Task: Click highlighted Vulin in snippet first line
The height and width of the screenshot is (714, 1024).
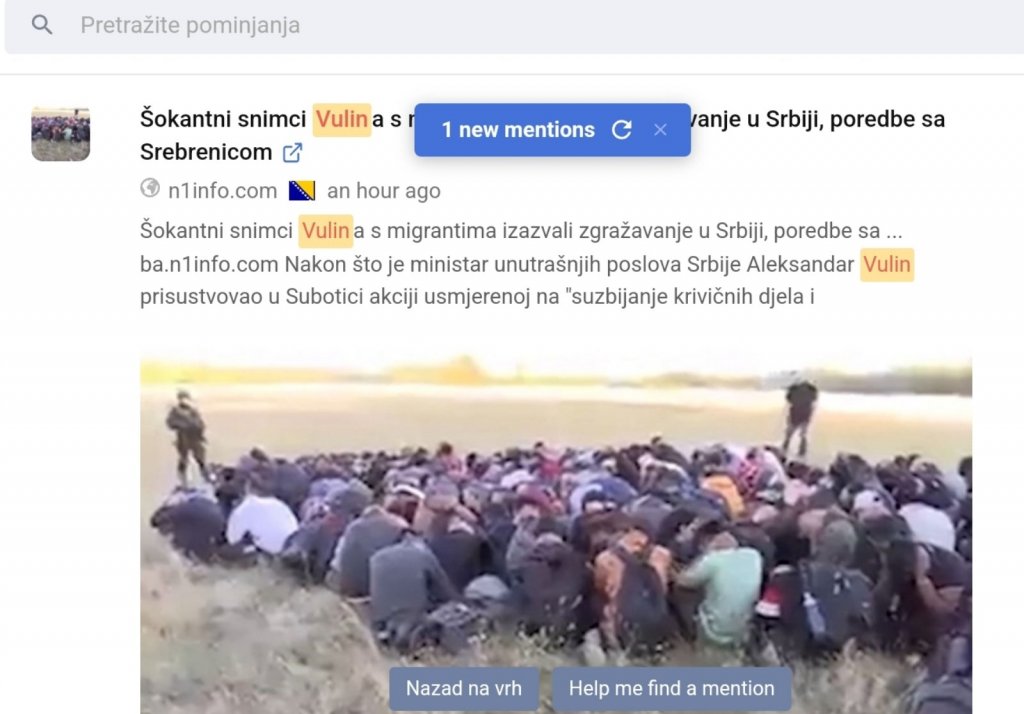Action: 325,231
